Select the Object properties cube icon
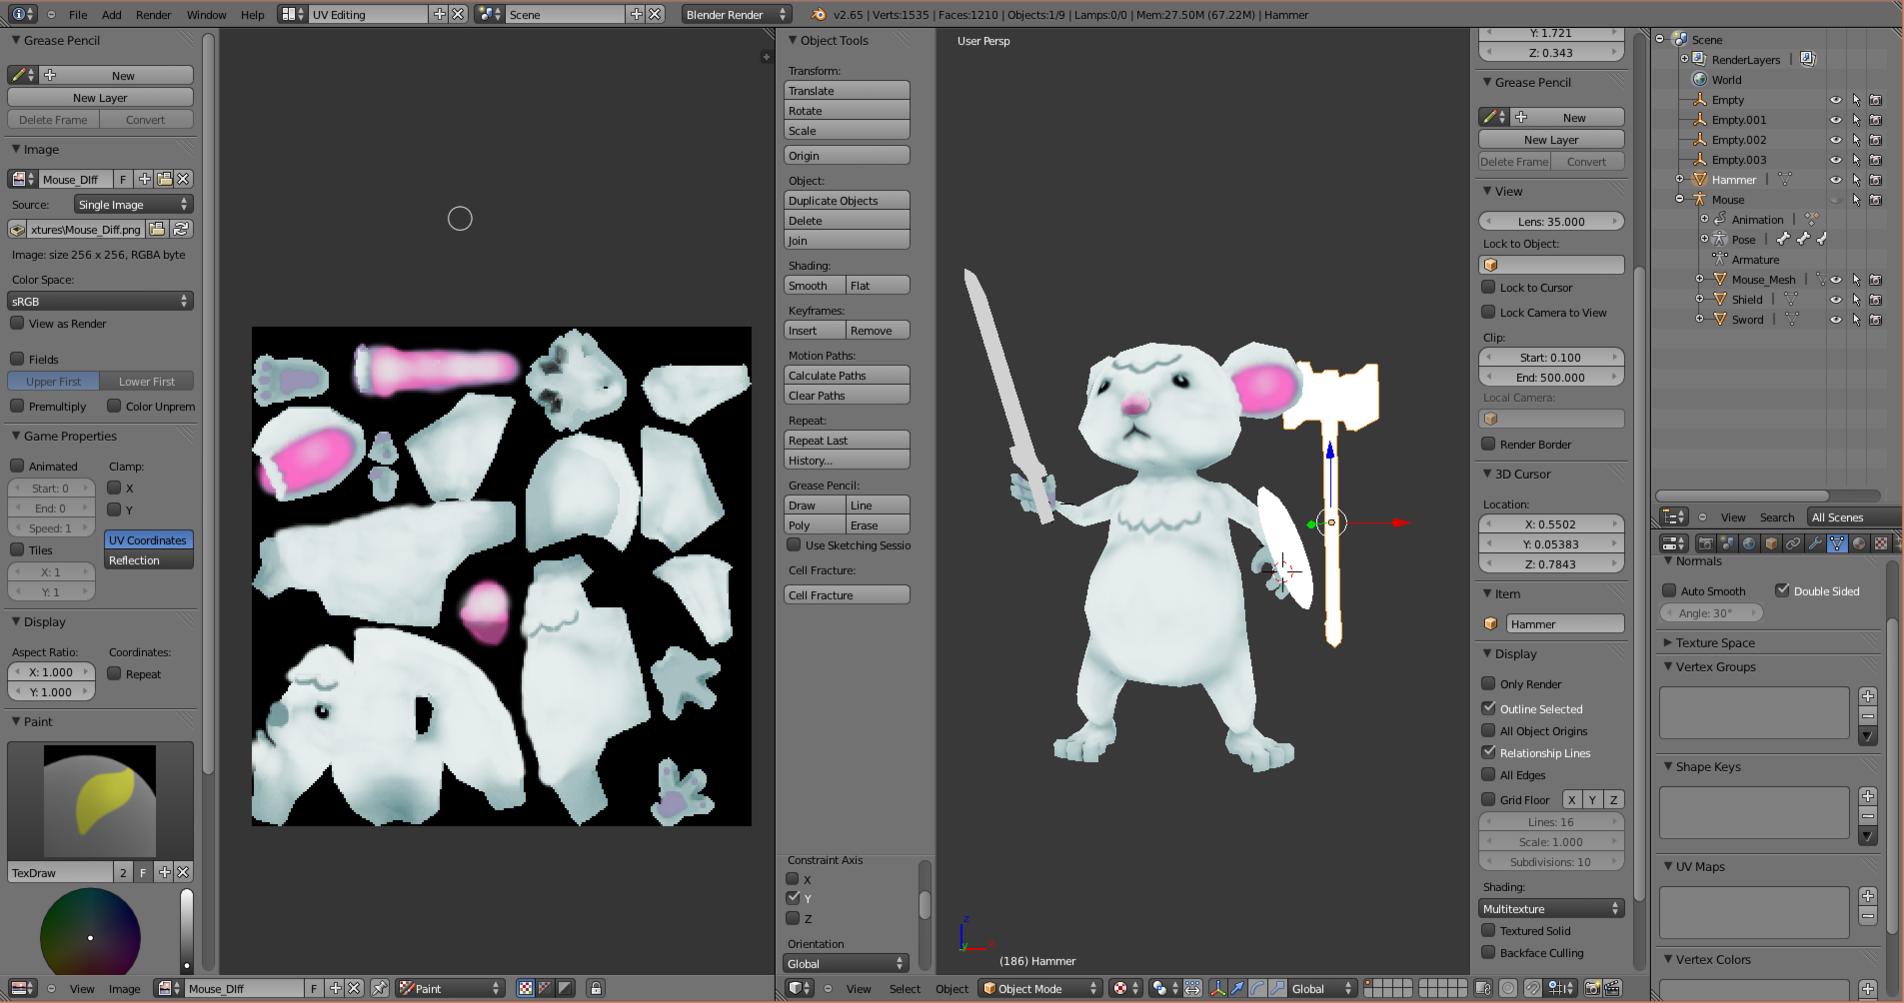 tap(1771, 543)
